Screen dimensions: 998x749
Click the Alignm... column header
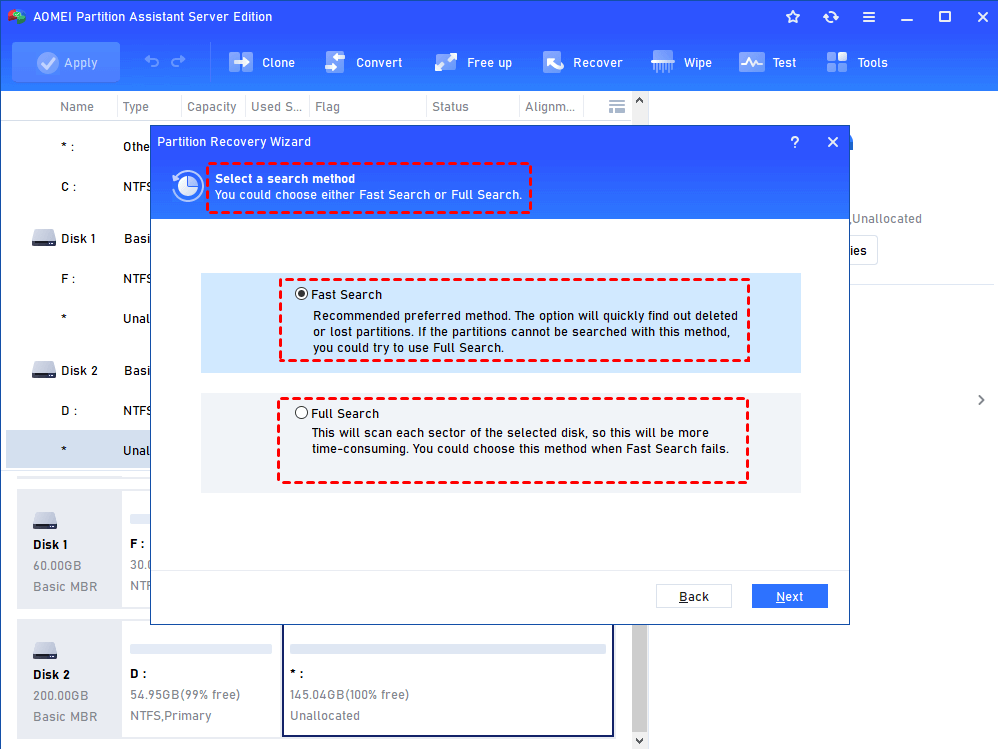click(549, 107)
